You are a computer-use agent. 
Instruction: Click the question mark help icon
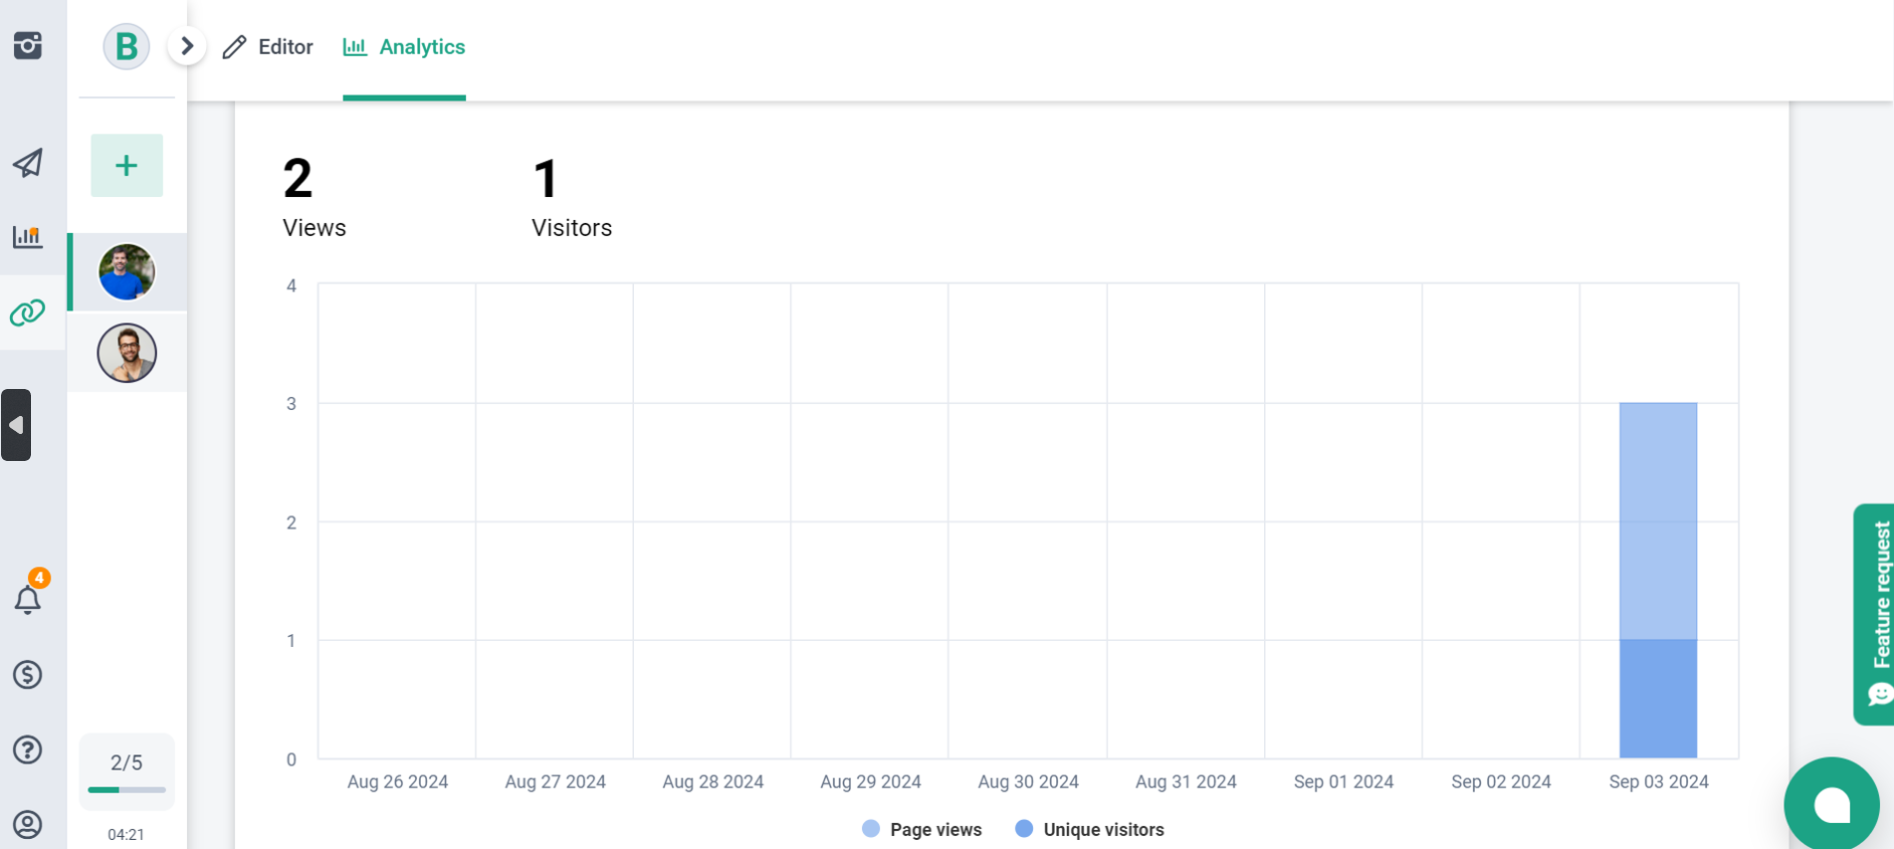click(x=28, y=749)
